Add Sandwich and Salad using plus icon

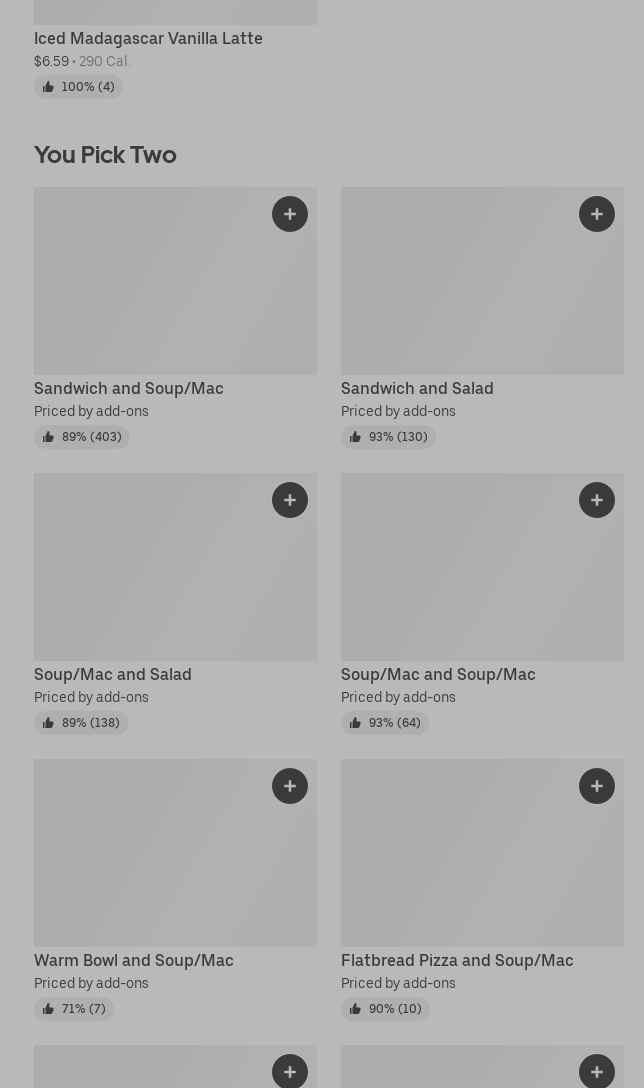click(x=597, y=214)
